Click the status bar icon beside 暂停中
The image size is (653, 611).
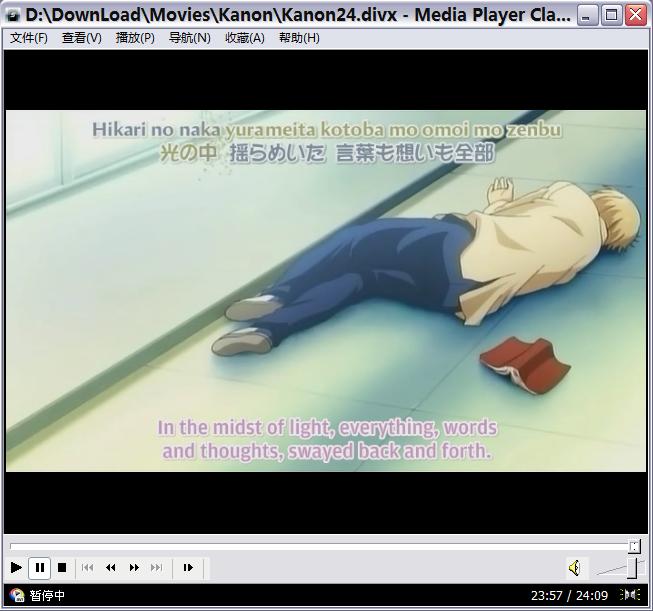pyautogui.click(x=17, y=595)
